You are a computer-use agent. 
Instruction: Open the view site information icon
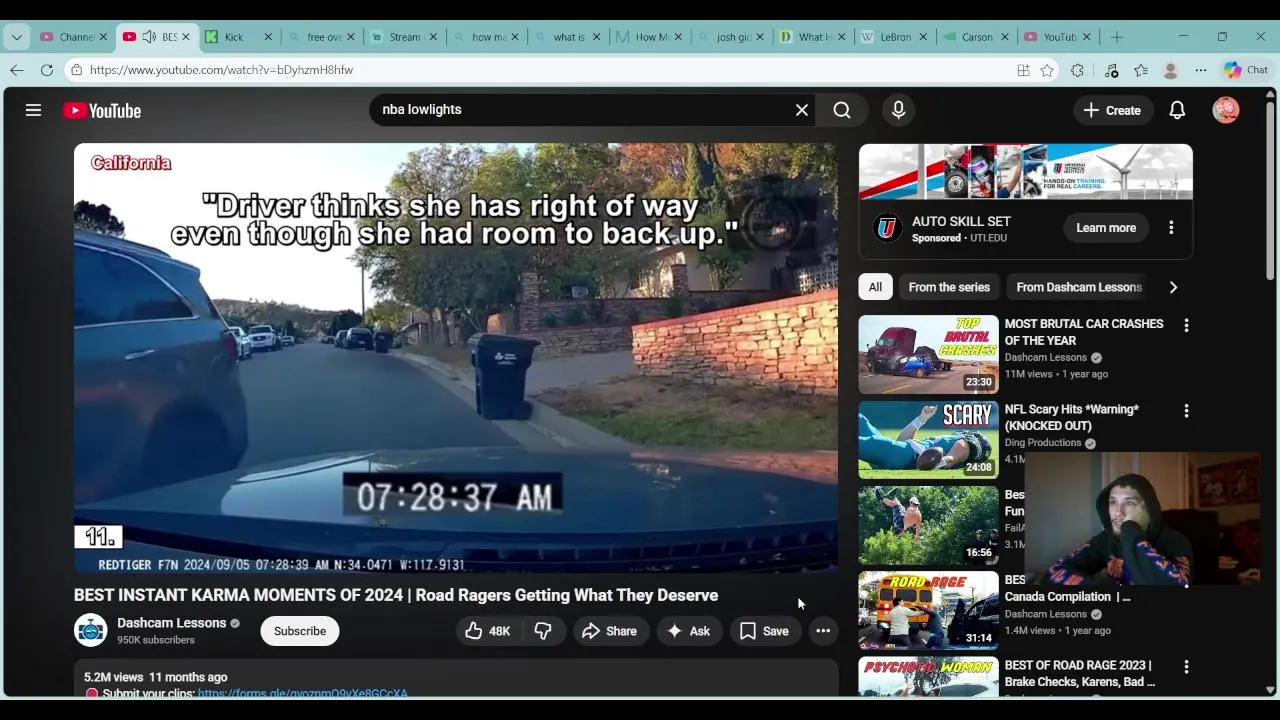click(76, 70)
